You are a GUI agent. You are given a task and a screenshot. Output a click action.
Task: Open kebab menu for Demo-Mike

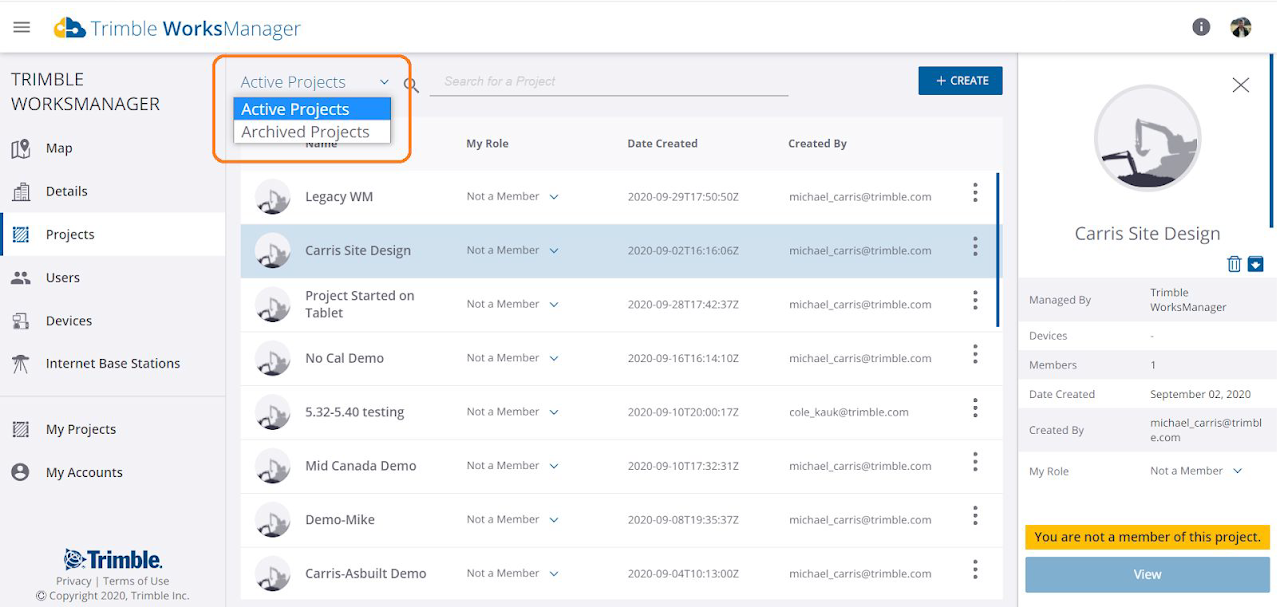(x=975, y=515)
